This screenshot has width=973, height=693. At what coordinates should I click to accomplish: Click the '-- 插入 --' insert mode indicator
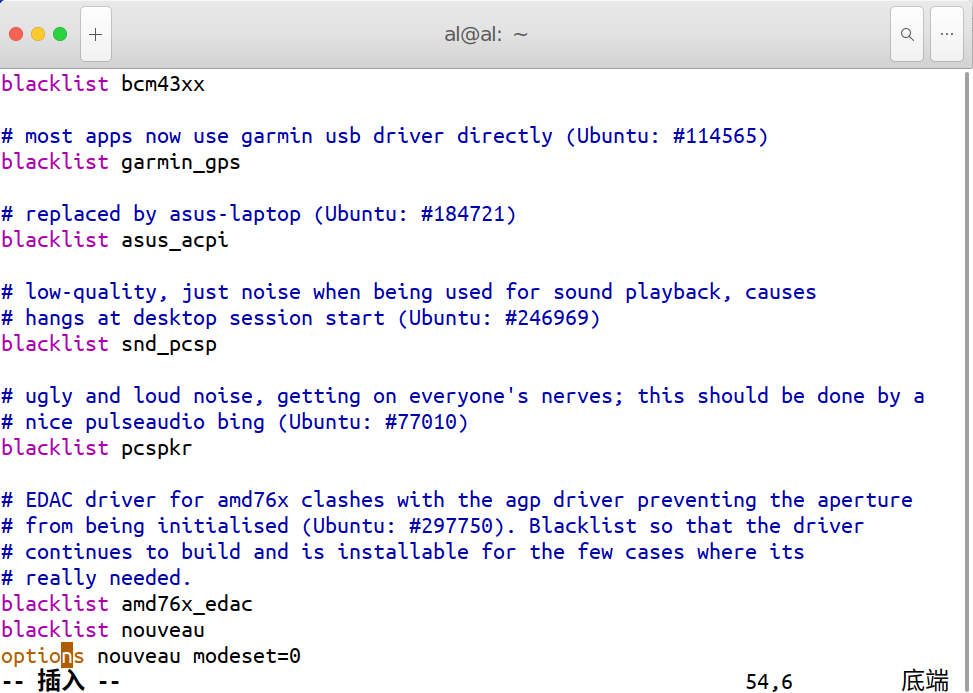(60, 681)
